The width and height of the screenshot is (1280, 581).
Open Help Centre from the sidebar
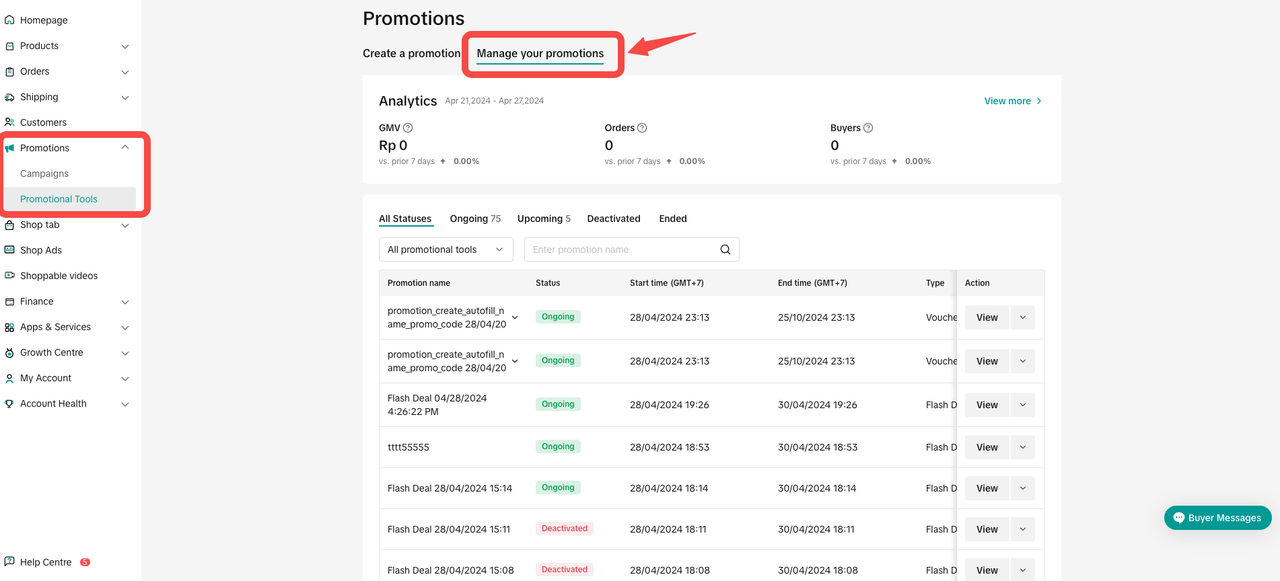point(45,562)
